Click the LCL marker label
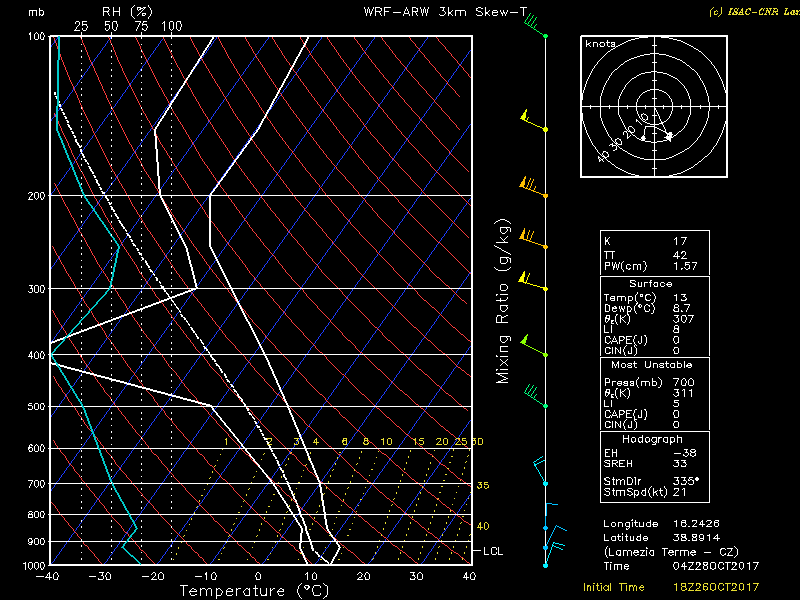800x600 pixels. 493,551
